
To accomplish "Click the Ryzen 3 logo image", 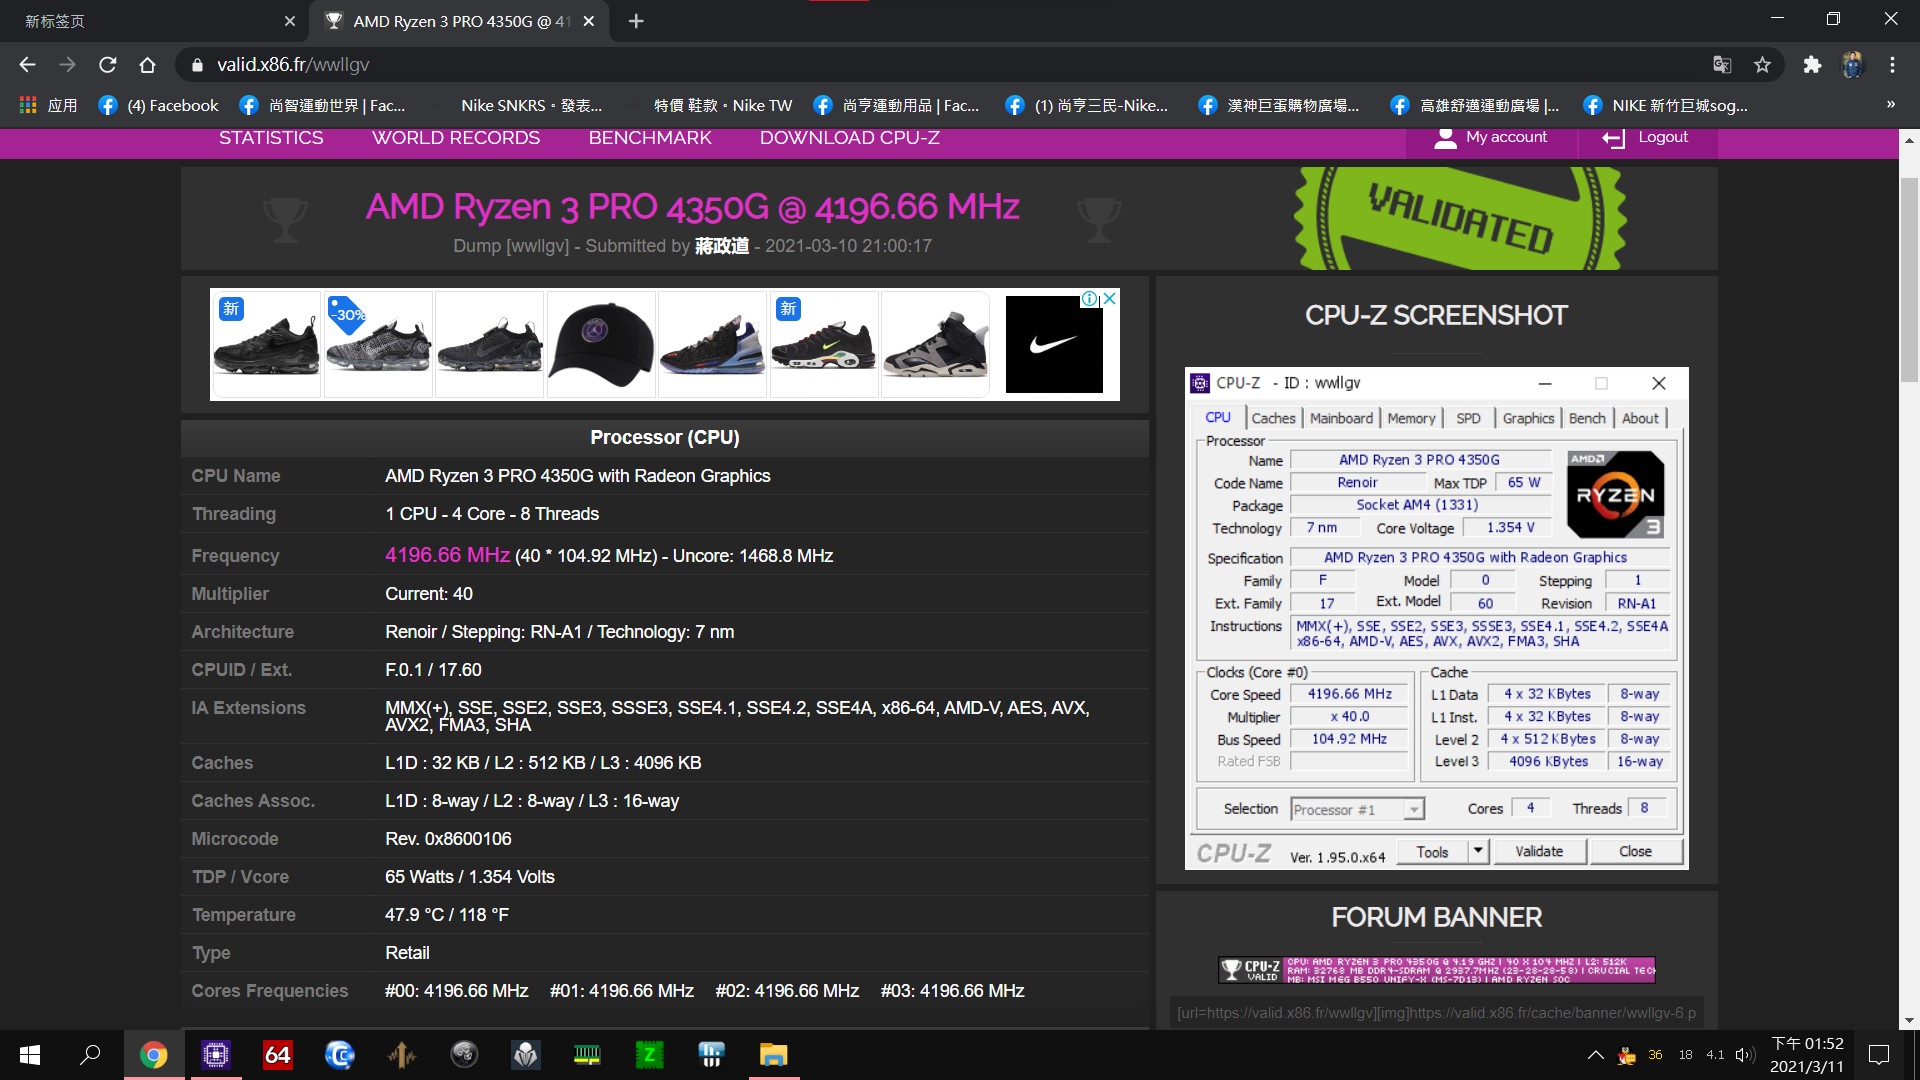I will pyautogui.click(x=1615, y=495).
